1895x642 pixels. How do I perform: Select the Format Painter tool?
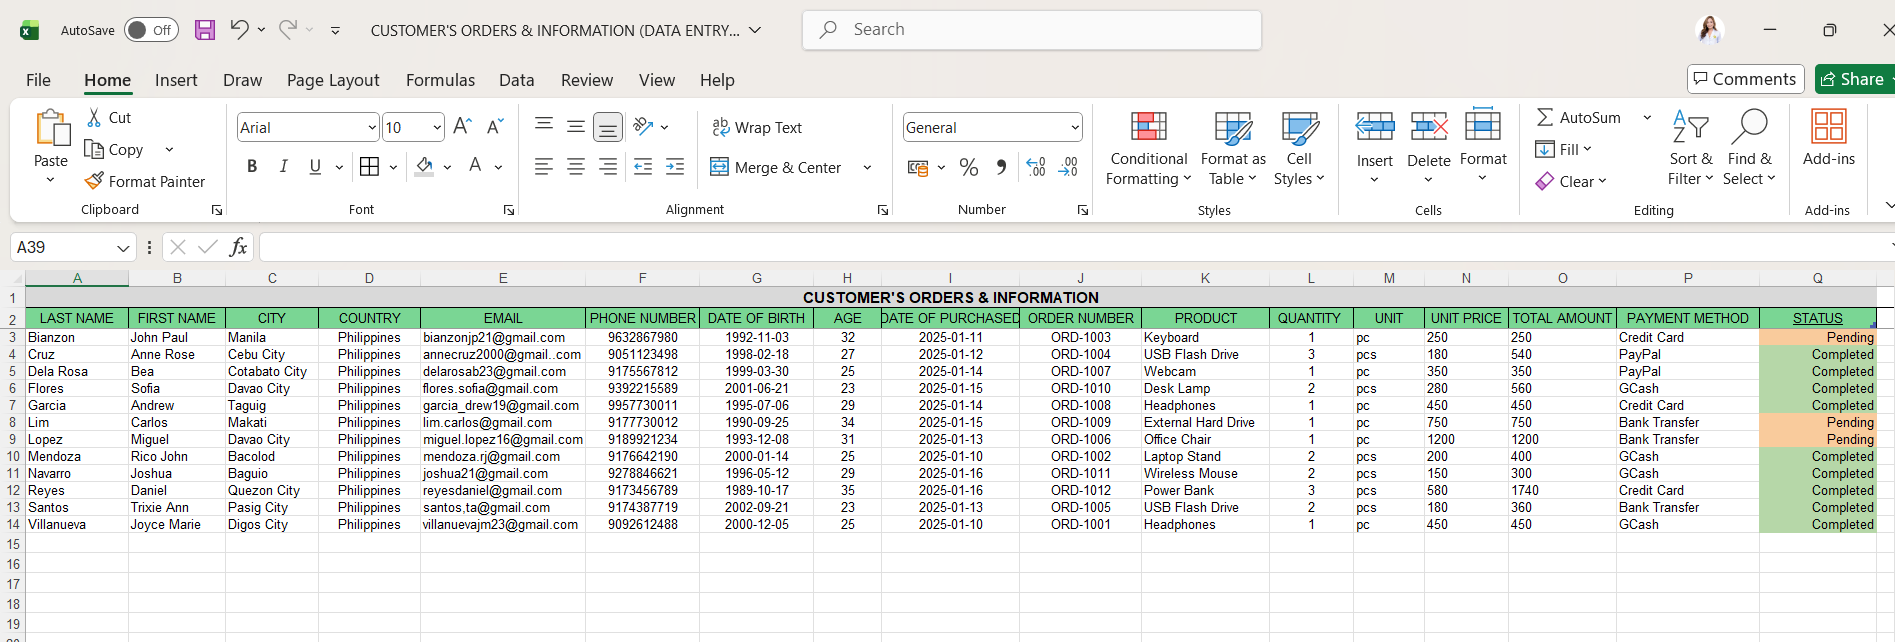(145, 181)
